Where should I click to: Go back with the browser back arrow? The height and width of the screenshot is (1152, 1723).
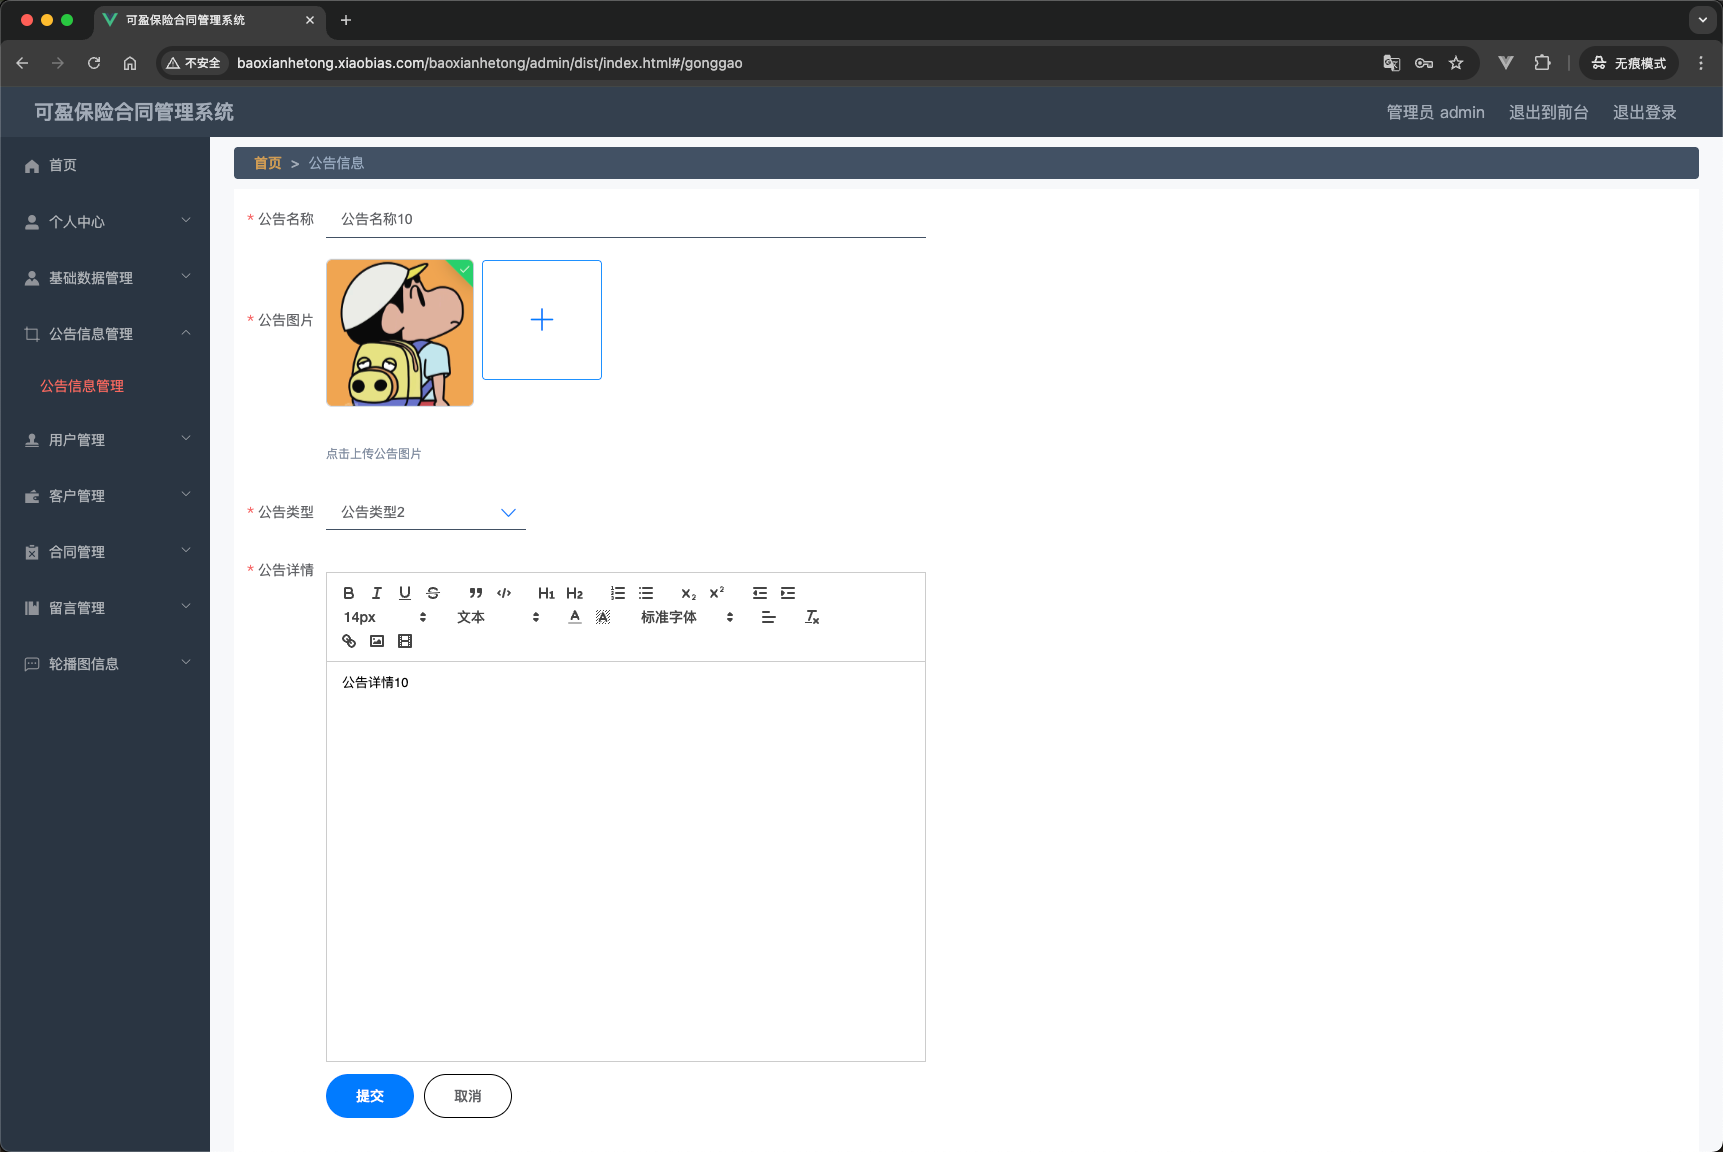[22, 63]
